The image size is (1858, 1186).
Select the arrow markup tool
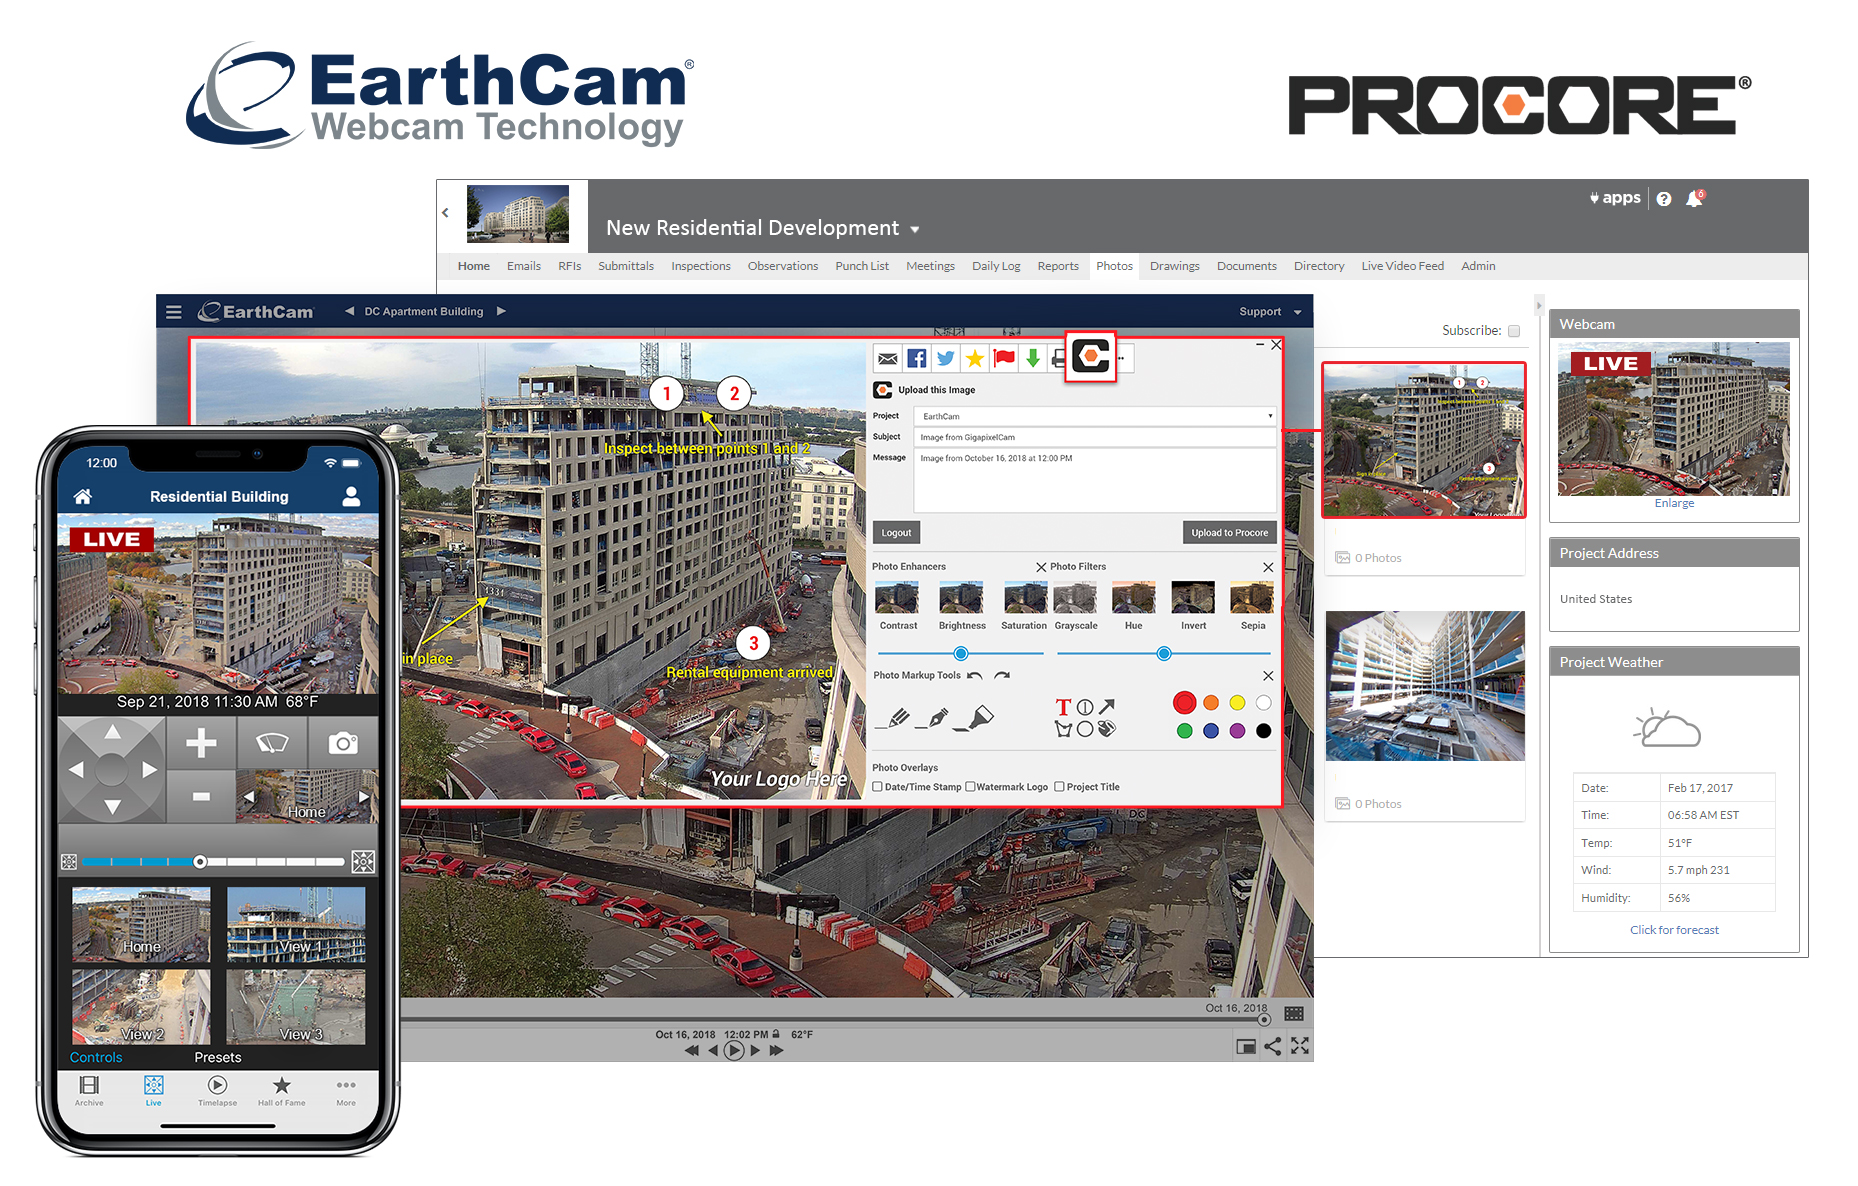tap(1106, 707)
